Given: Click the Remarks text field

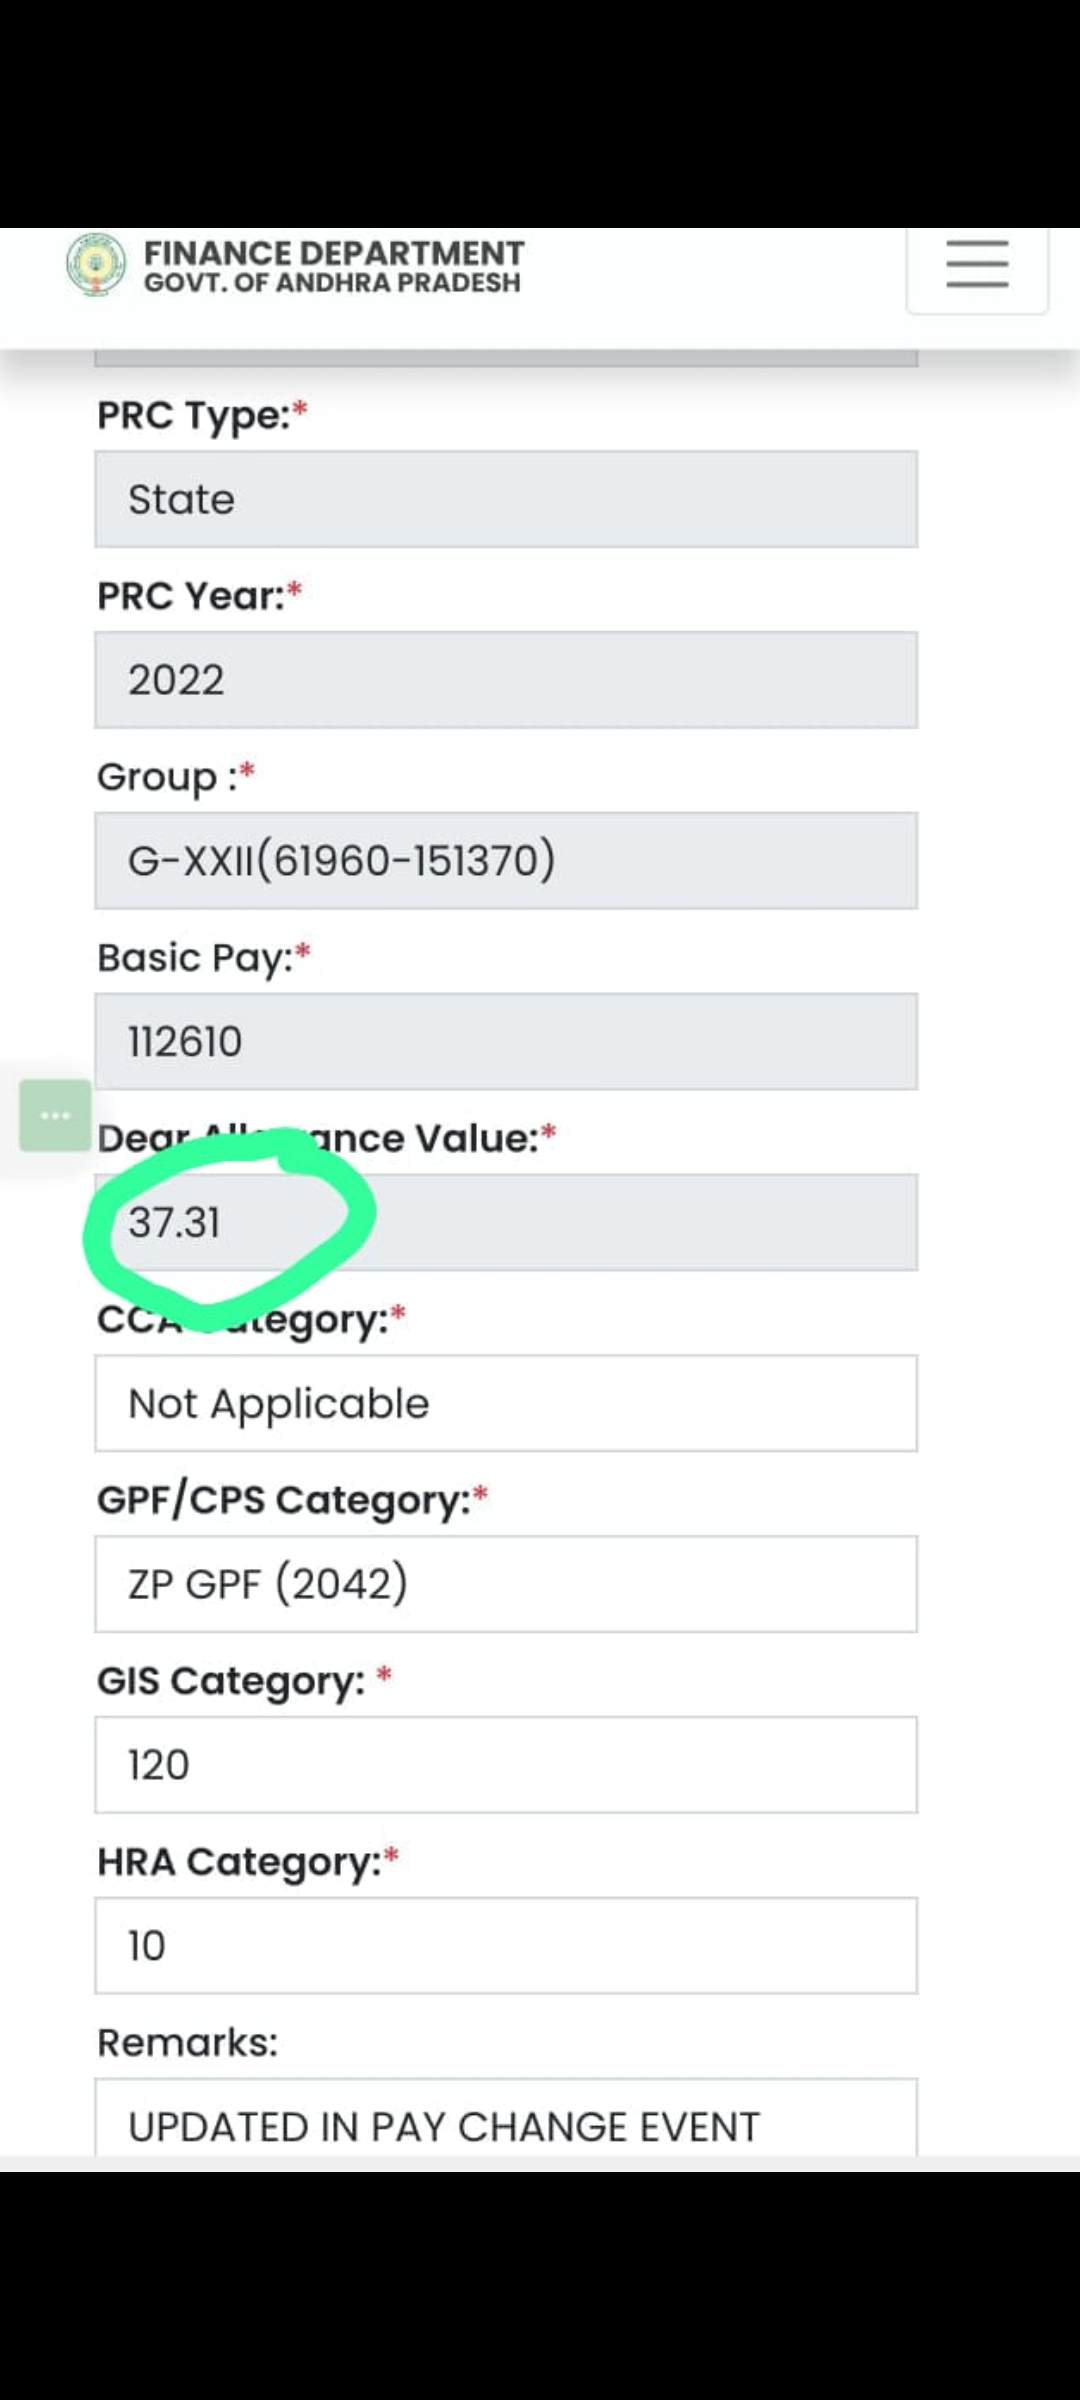Looking at the screenshot, I should [506, 2120].
